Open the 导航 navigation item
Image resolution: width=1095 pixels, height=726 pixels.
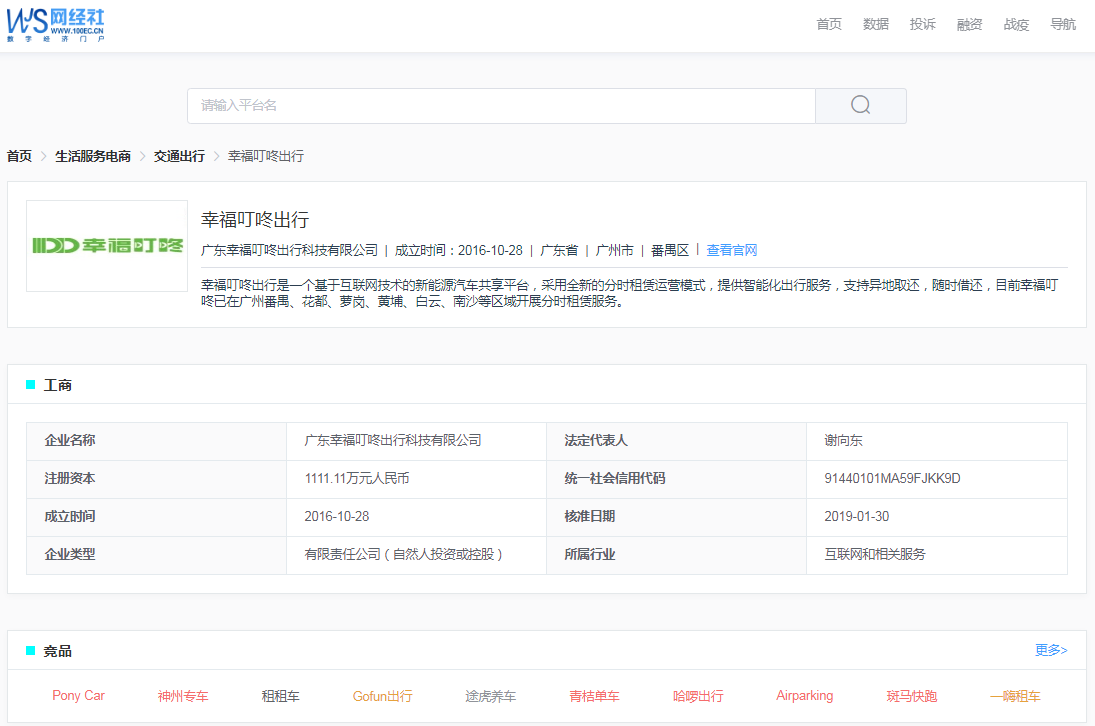1063,24
